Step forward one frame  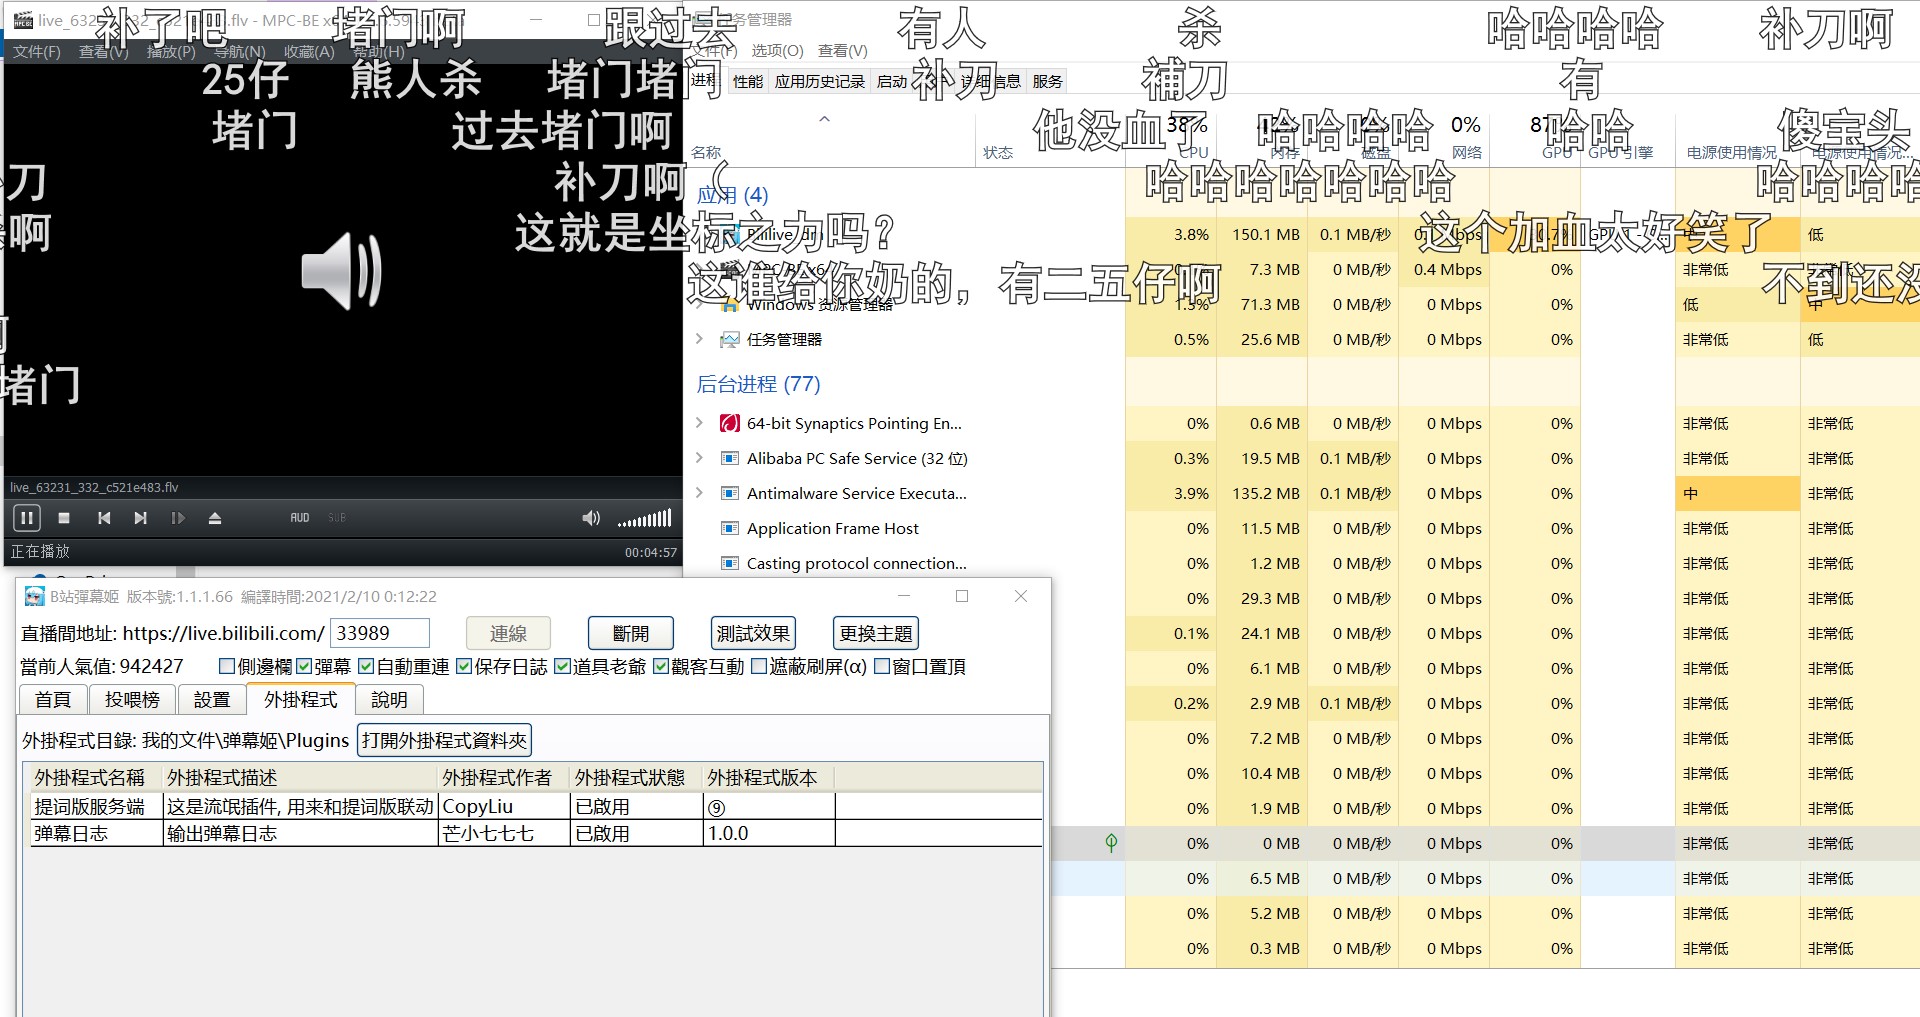pos(178,518)
